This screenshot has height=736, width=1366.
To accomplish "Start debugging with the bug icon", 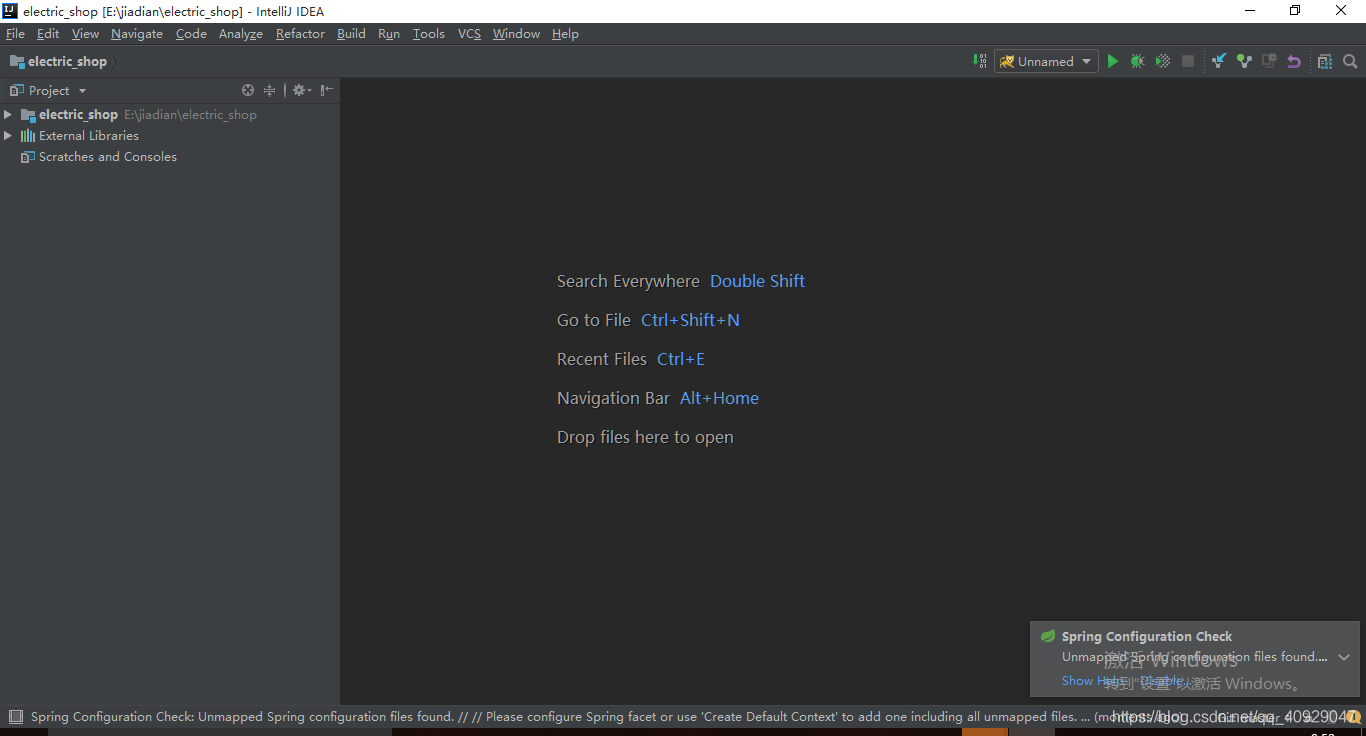I will tap(1137, 61).
